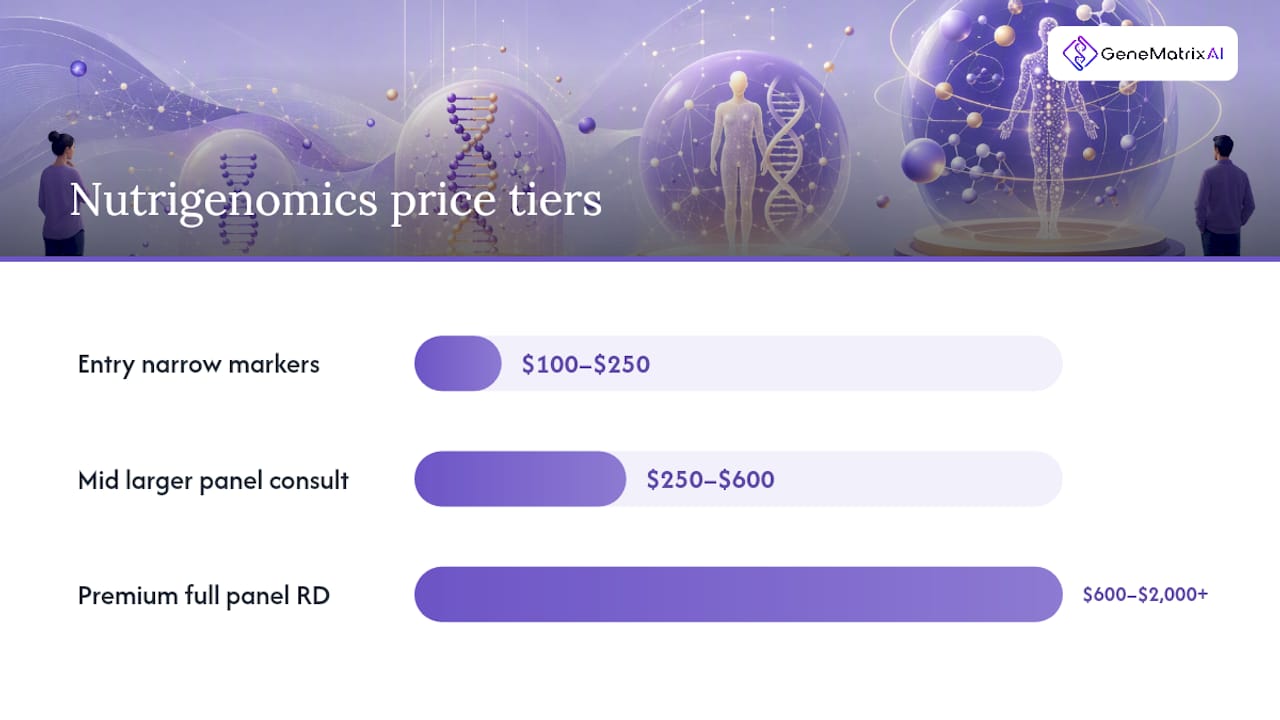The image size is (1280, 720).
Task: Click the GeneMatrixAI logo icon
Action: [1079, 53]
